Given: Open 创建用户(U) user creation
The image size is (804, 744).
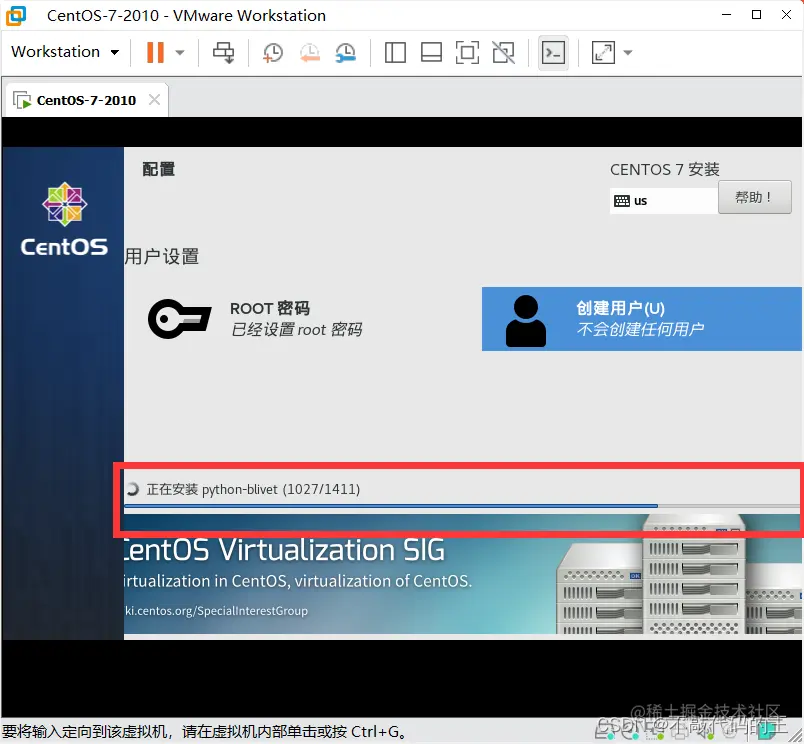Looking at the screenshot, I should (641, 318).
